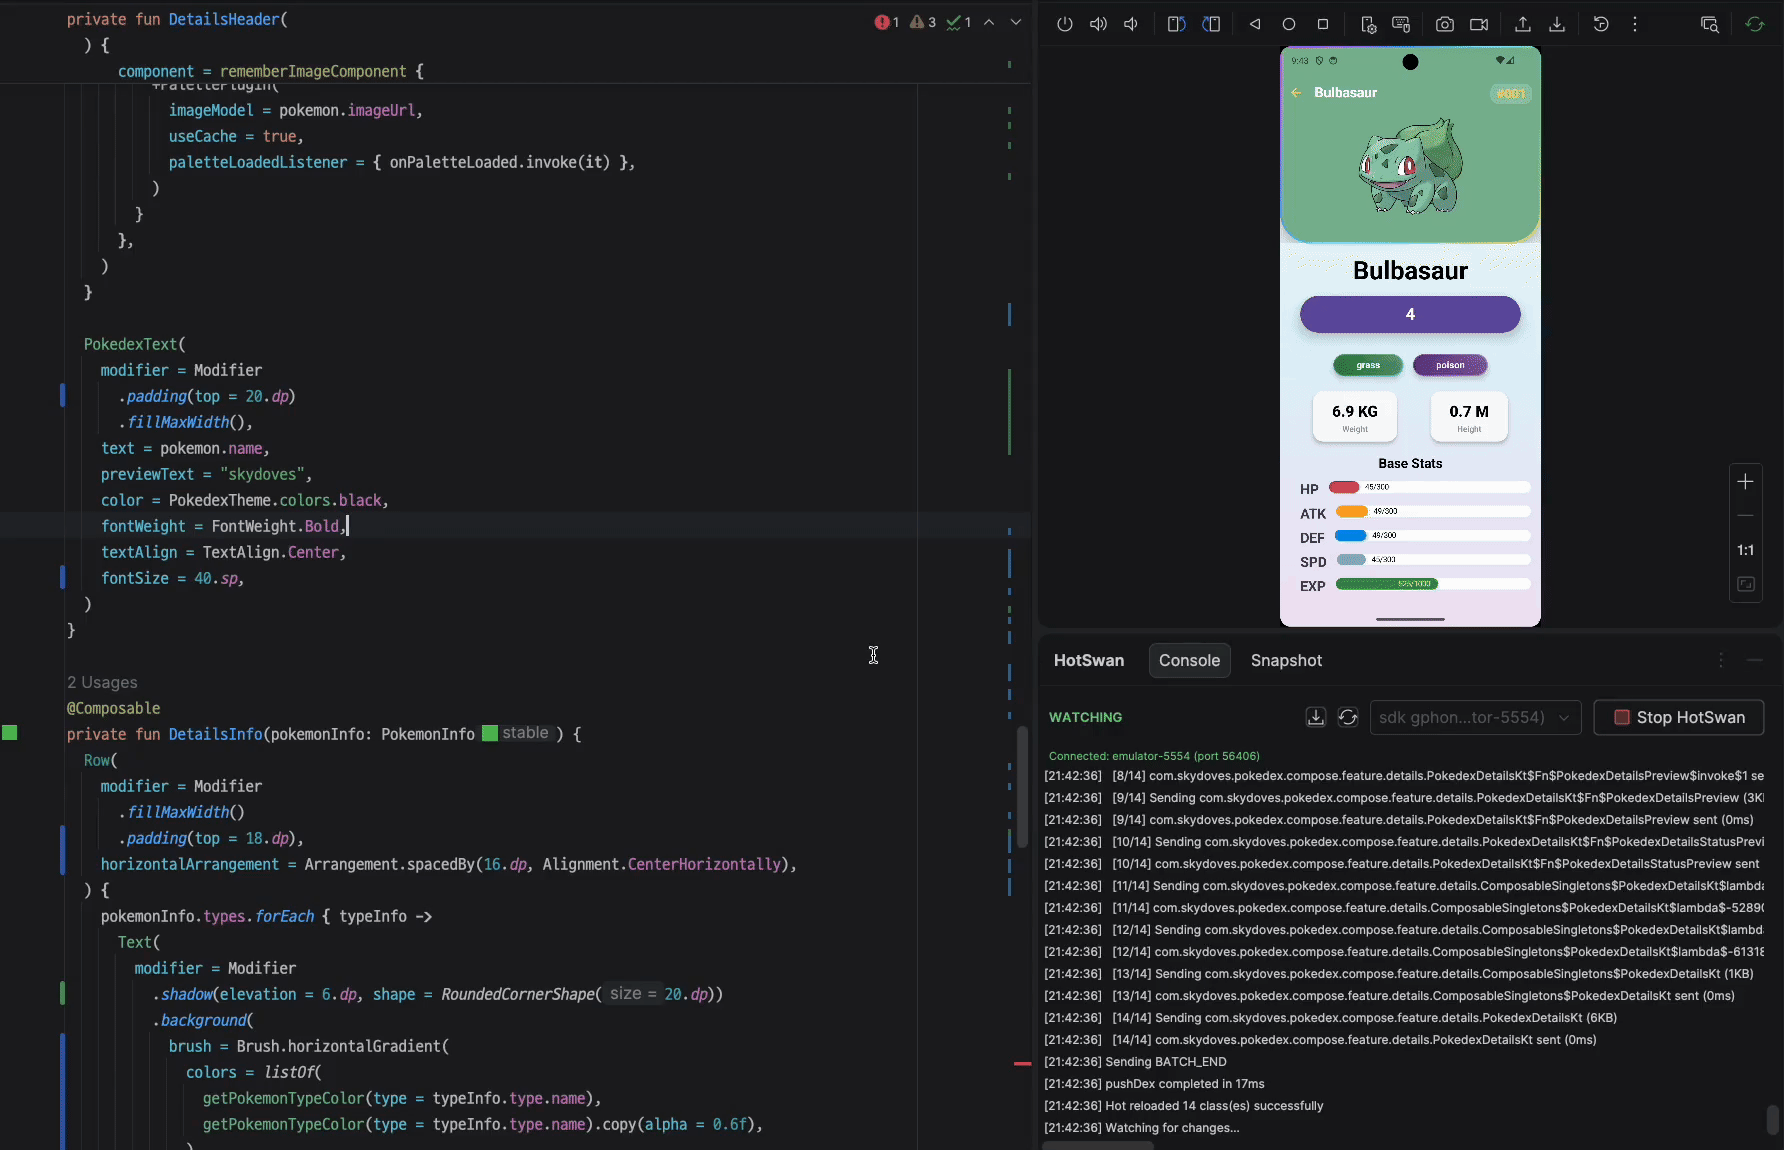Viewport: 1784px width, 1150px height.
Task: Click the emulator Overview square button
Action: coord(1323,24)
